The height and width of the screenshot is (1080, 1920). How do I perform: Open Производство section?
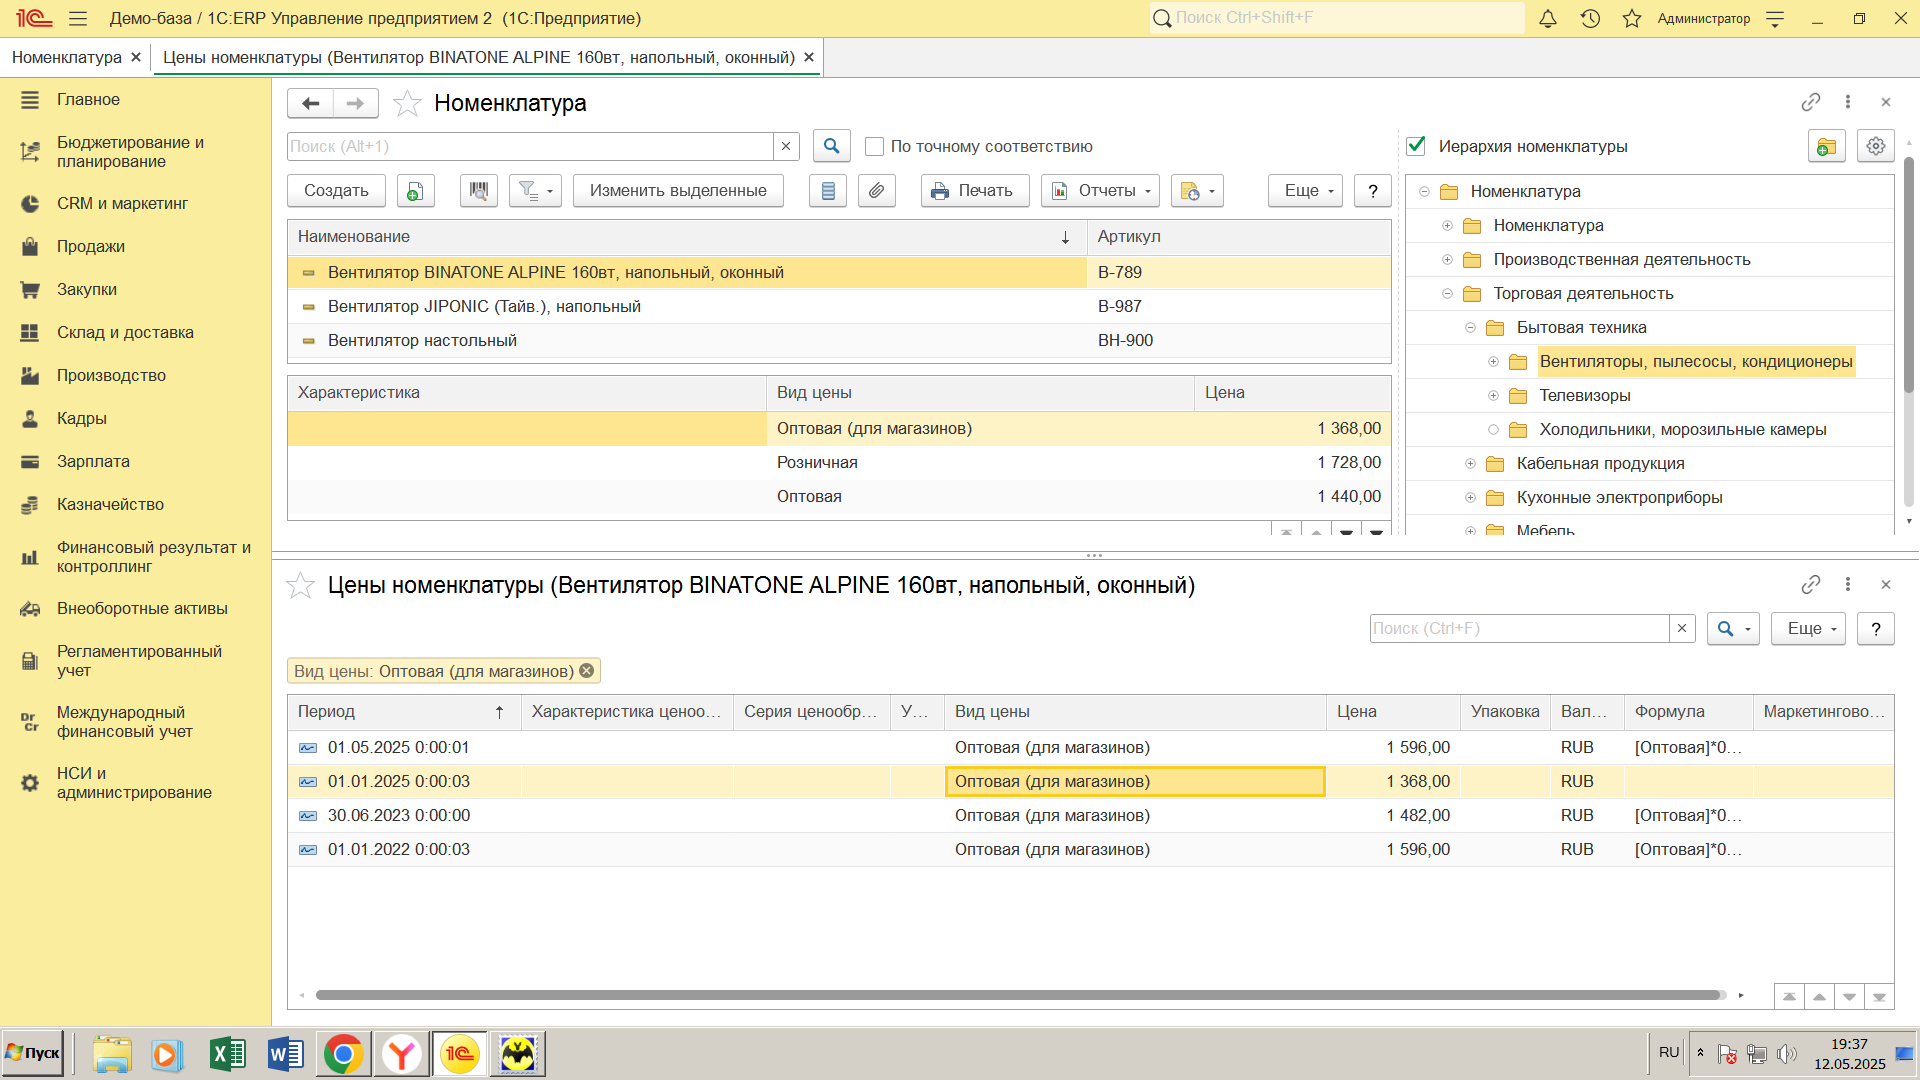click(x=111, y=375)
